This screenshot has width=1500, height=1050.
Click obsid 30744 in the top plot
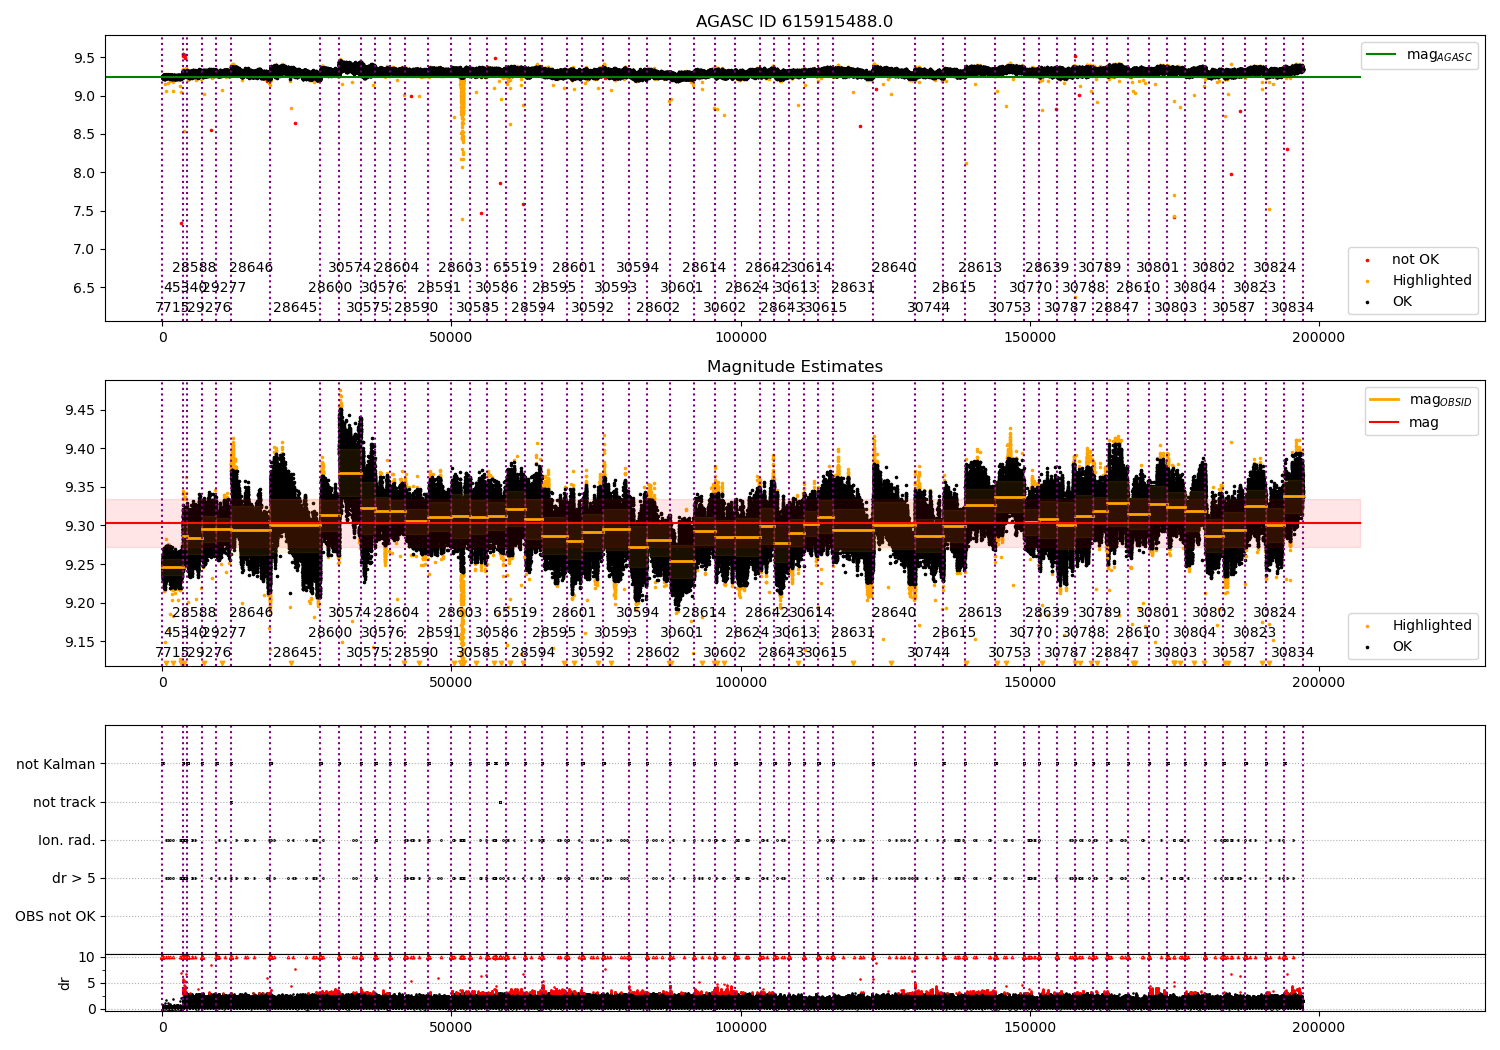929,307
